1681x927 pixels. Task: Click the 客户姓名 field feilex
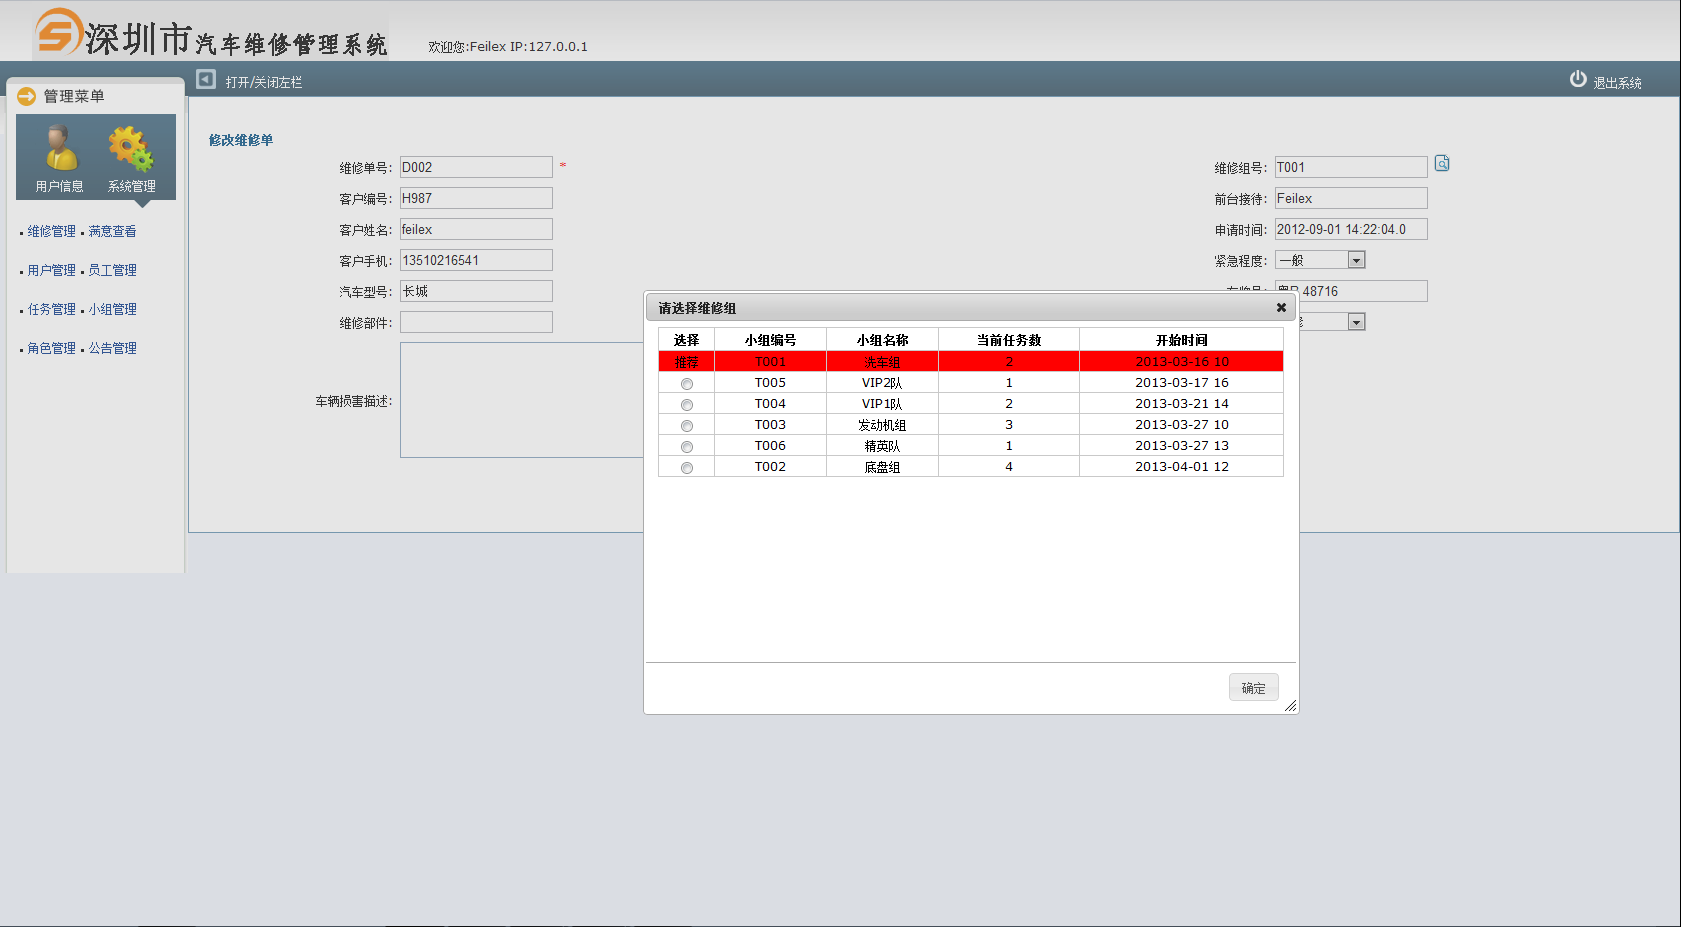476,229
